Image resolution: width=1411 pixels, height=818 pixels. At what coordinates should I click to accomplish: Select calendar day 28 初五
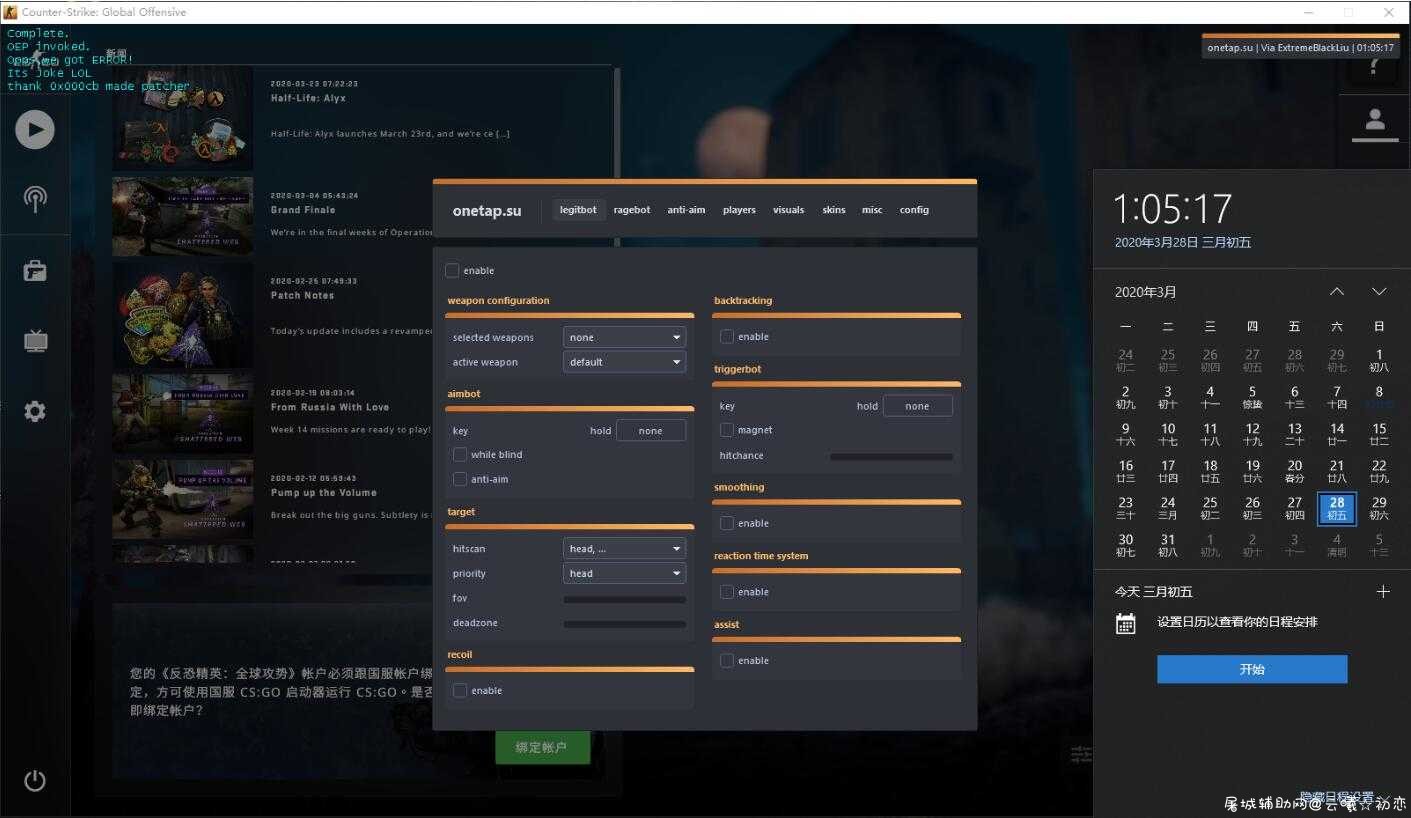pyautogui.click(x=1337, y=508)
